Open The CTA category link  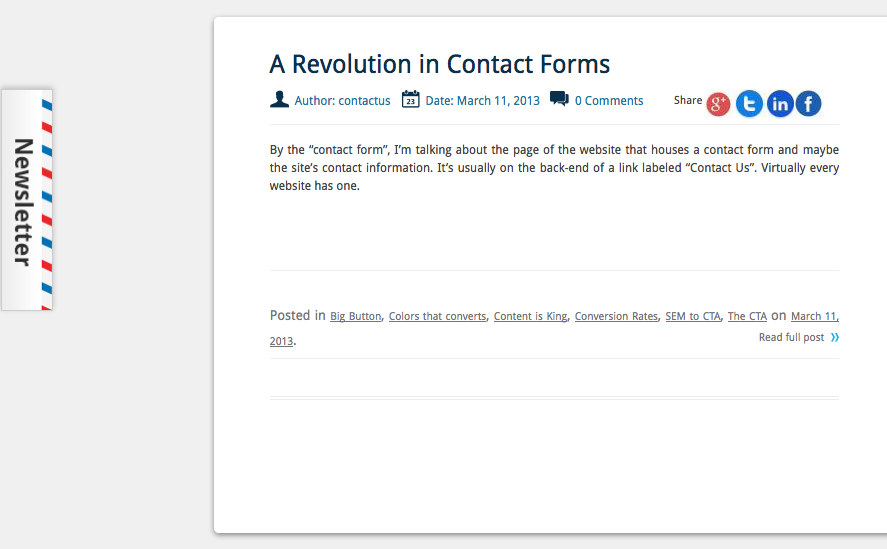pos(747,316)
